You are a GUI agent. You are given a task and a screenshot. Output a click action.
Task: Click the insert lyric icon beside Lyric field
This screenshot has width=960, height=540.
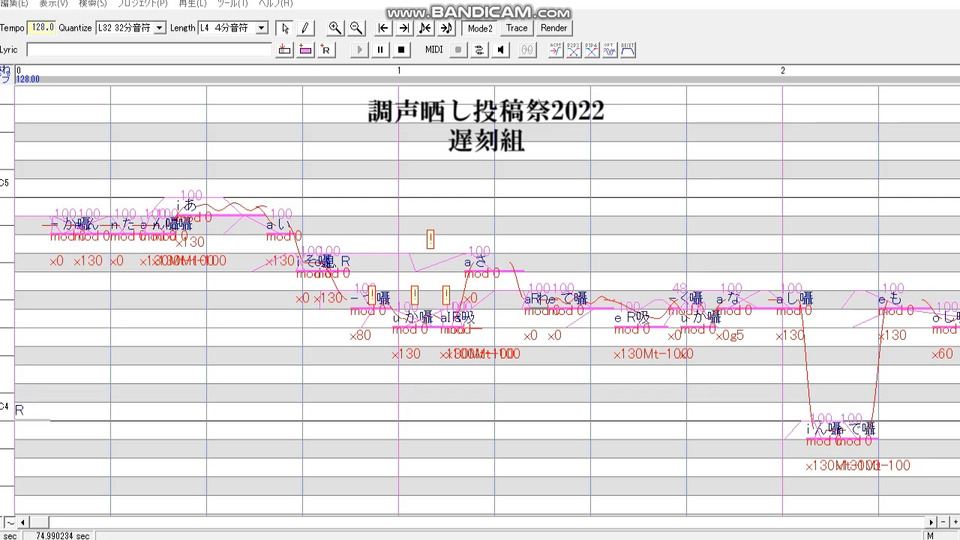click(x=285, y=50)
